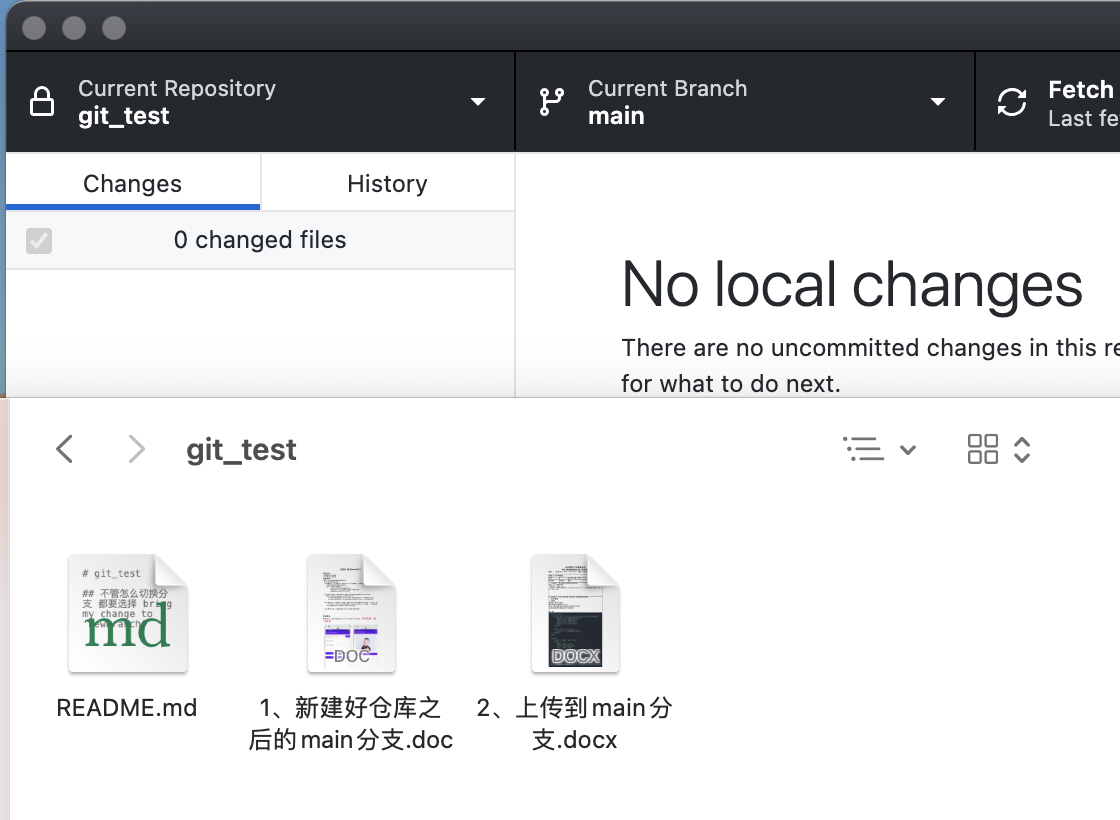Viewport: 1120px width, 820px height.
Task: Click the main branch label
Action: tap(617, 116)
